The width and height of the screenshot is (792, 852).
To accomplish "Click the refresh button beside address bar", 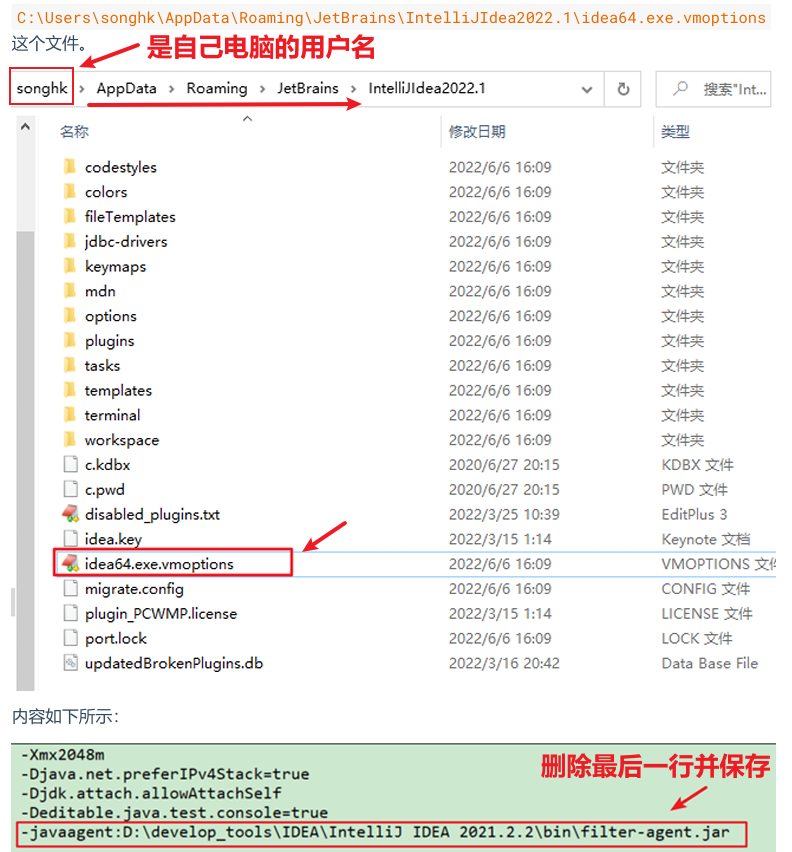I will coord(623,88).
